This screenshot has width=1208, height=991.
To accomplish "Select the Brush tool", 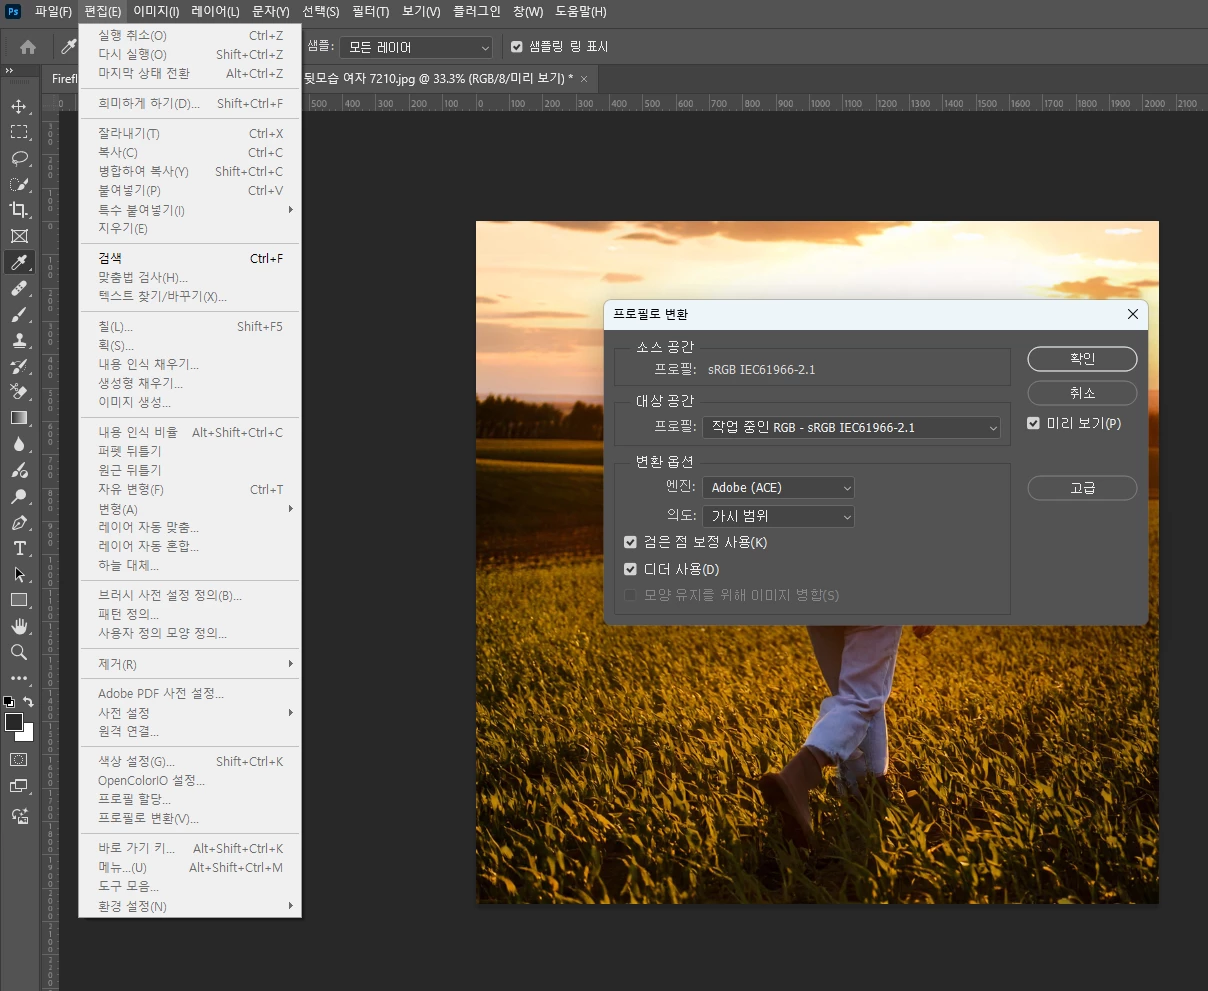I will click(19, 314).
